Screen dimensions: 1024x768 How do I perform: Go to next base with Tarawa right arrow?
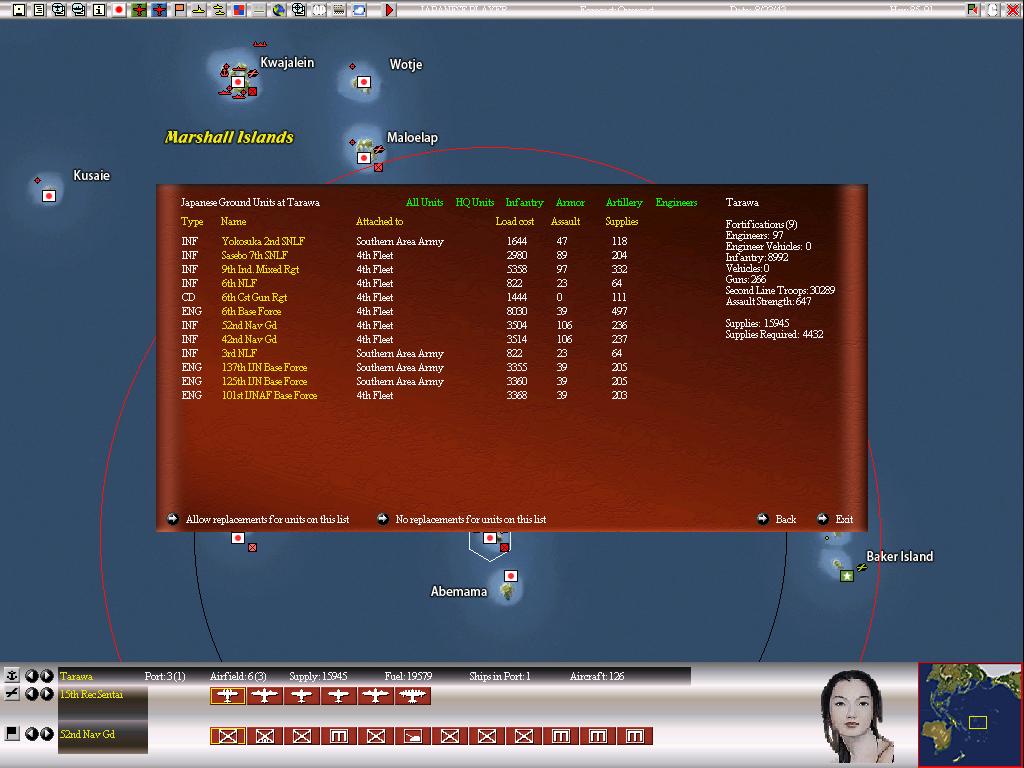[46, 675]
